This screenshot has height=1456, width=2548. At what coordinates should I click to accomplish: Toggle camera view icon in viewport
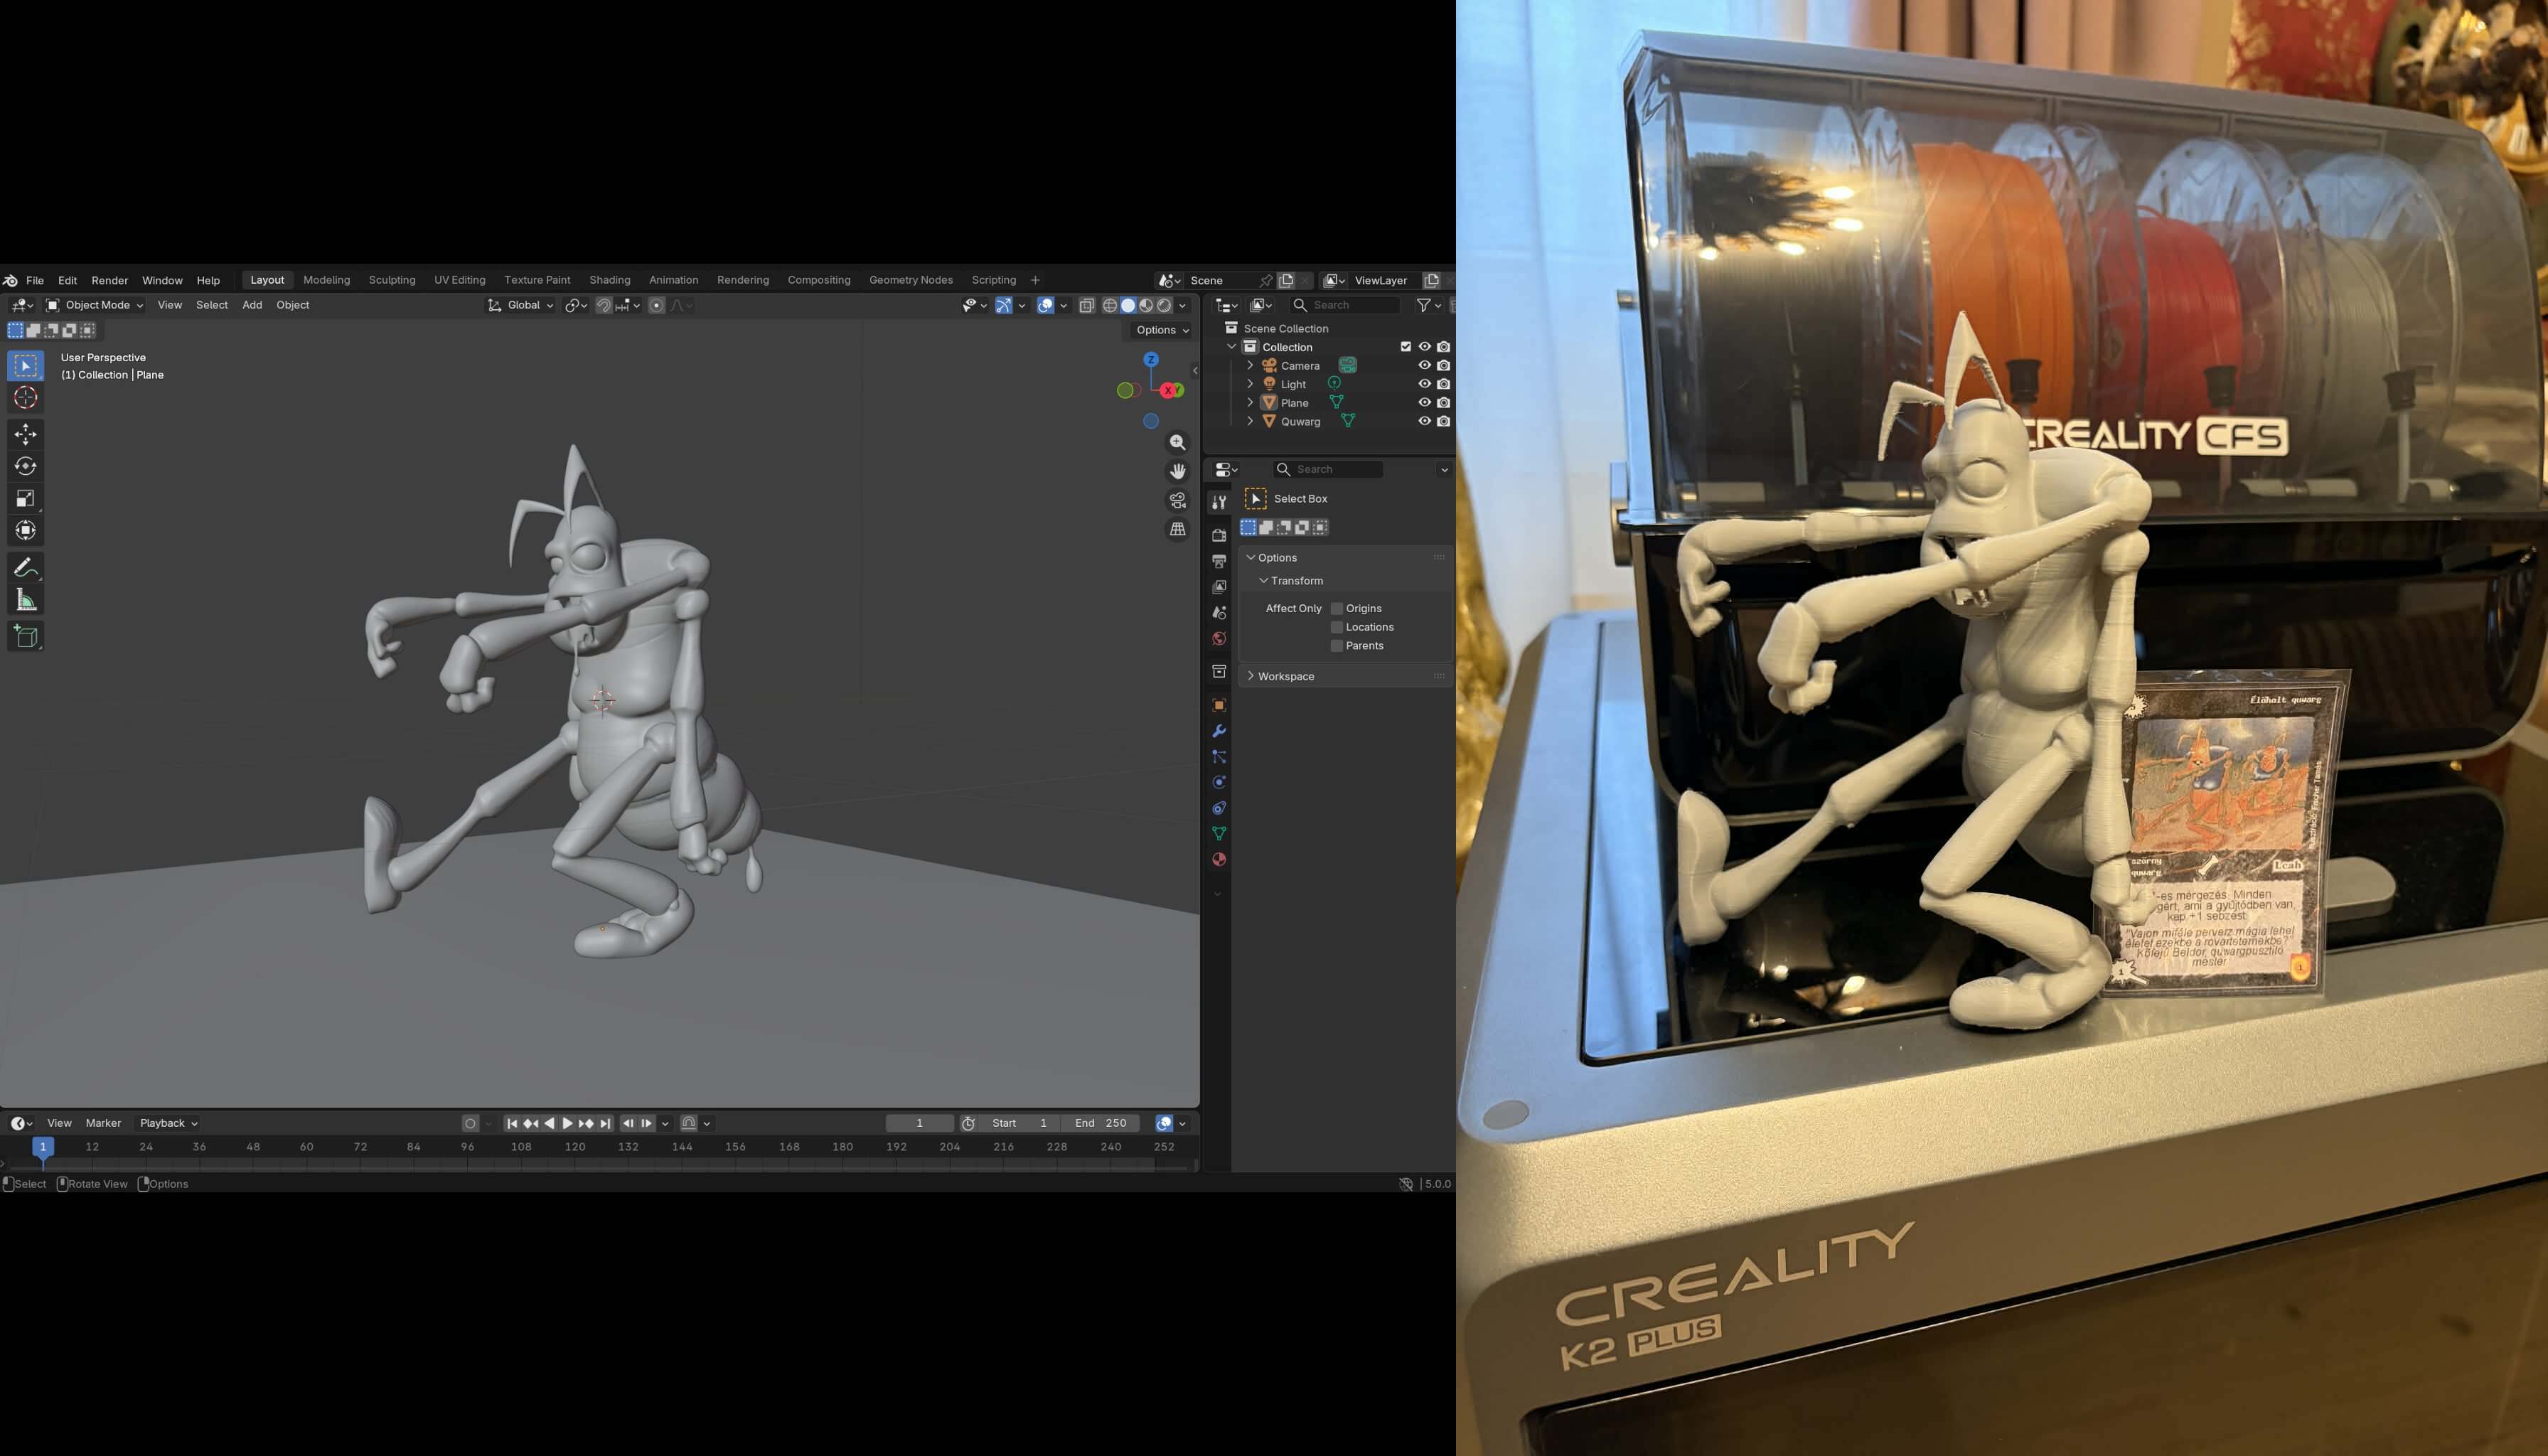pyautogui.click(x=1177, y=500)
